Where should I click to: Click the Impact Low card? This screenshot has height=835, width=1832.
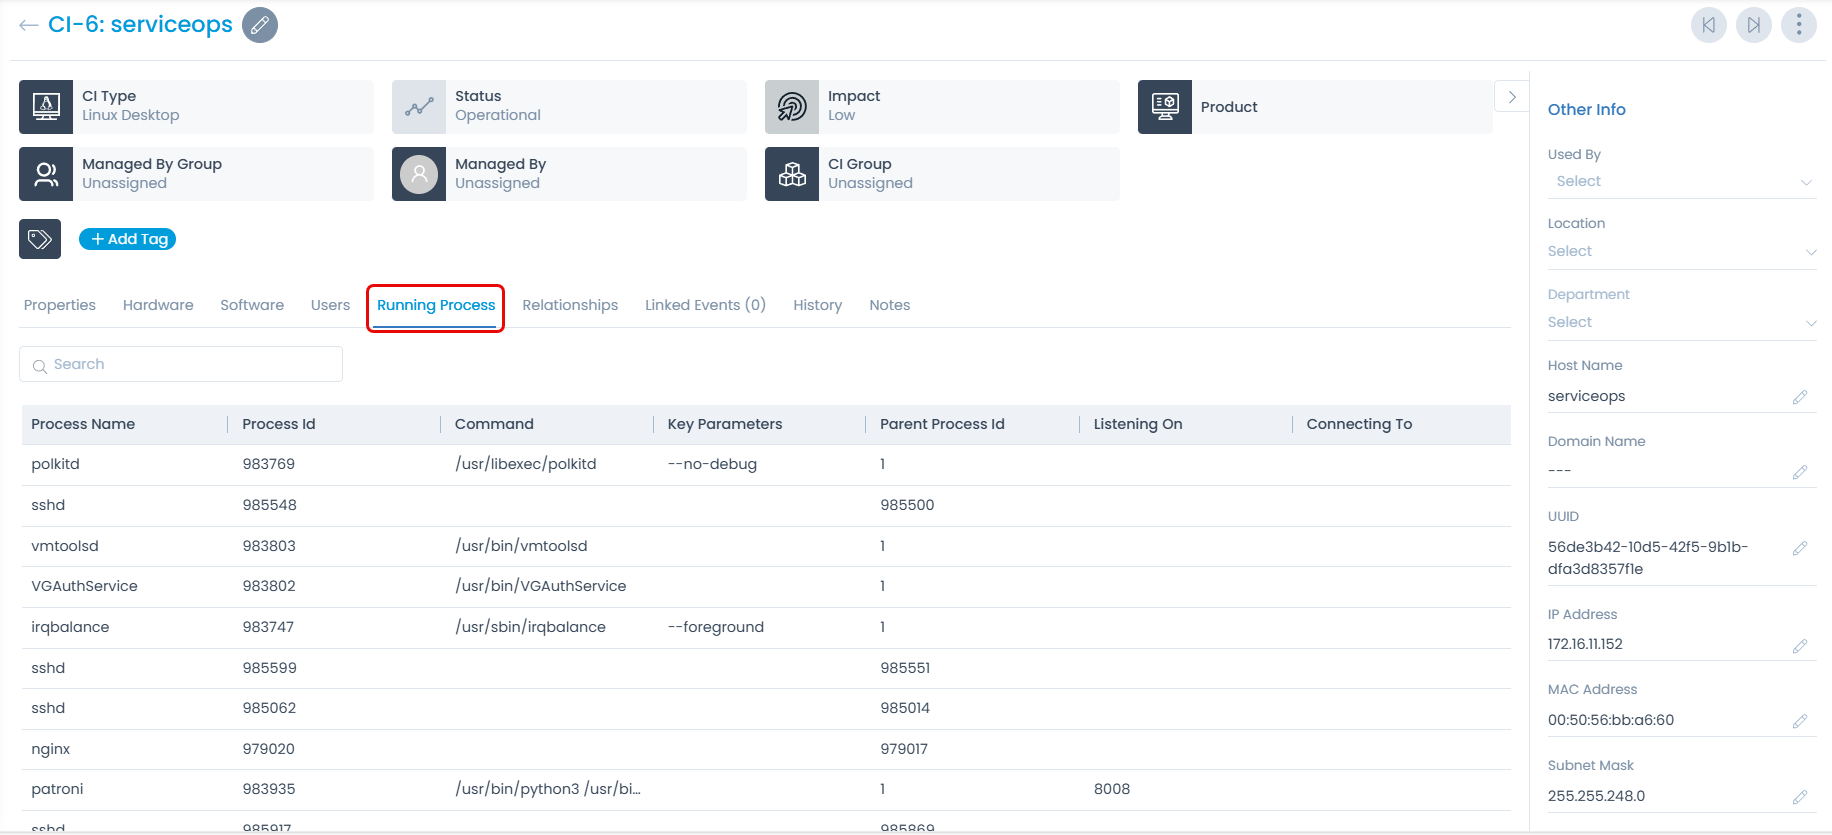pos(941,107)
